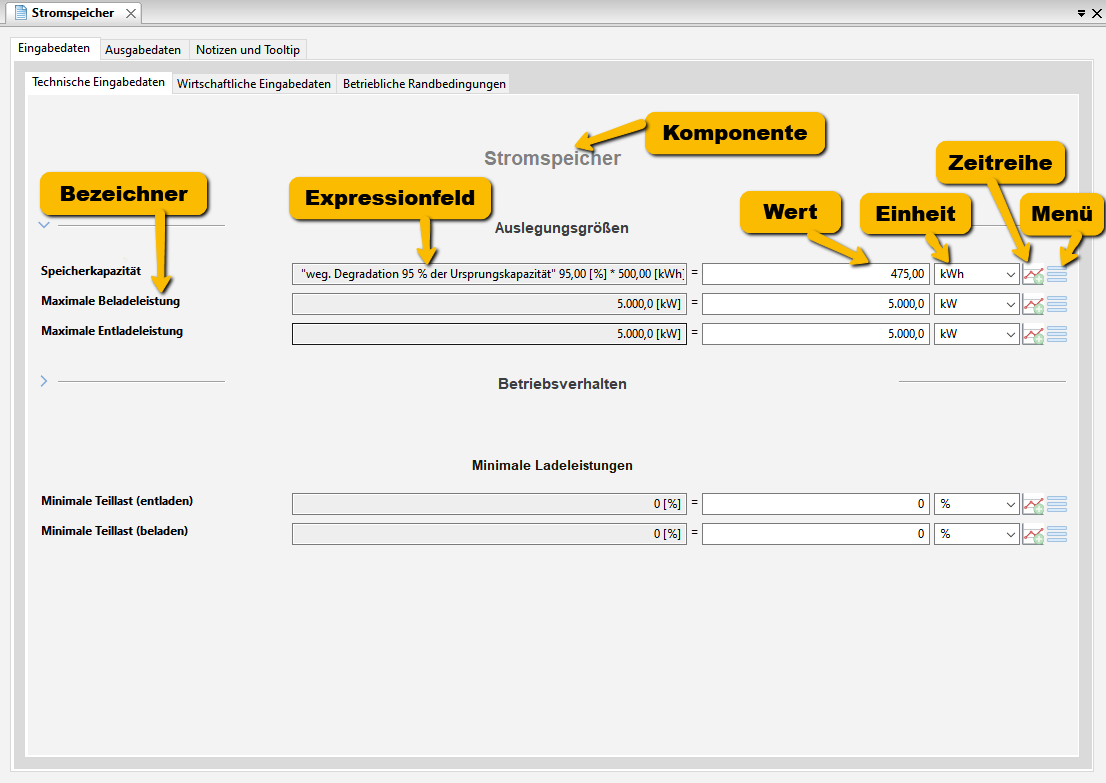Open menu icon for Maximale Beladeleistung row

point(1057,304)
